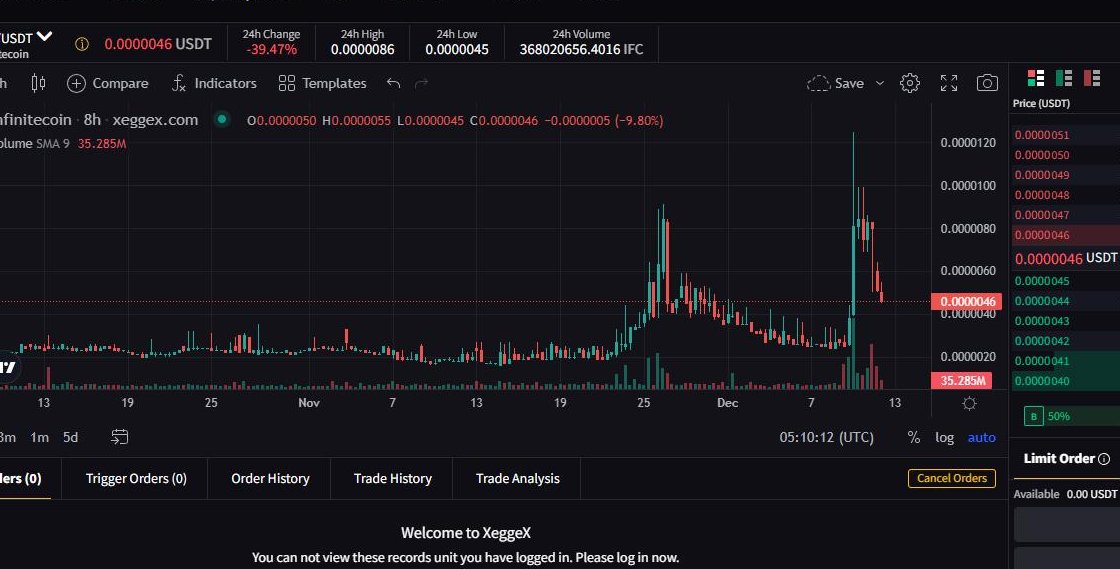Switch to Trade Analysis tab
This screenshot has height=569, width=1120.
click(517, 478)
